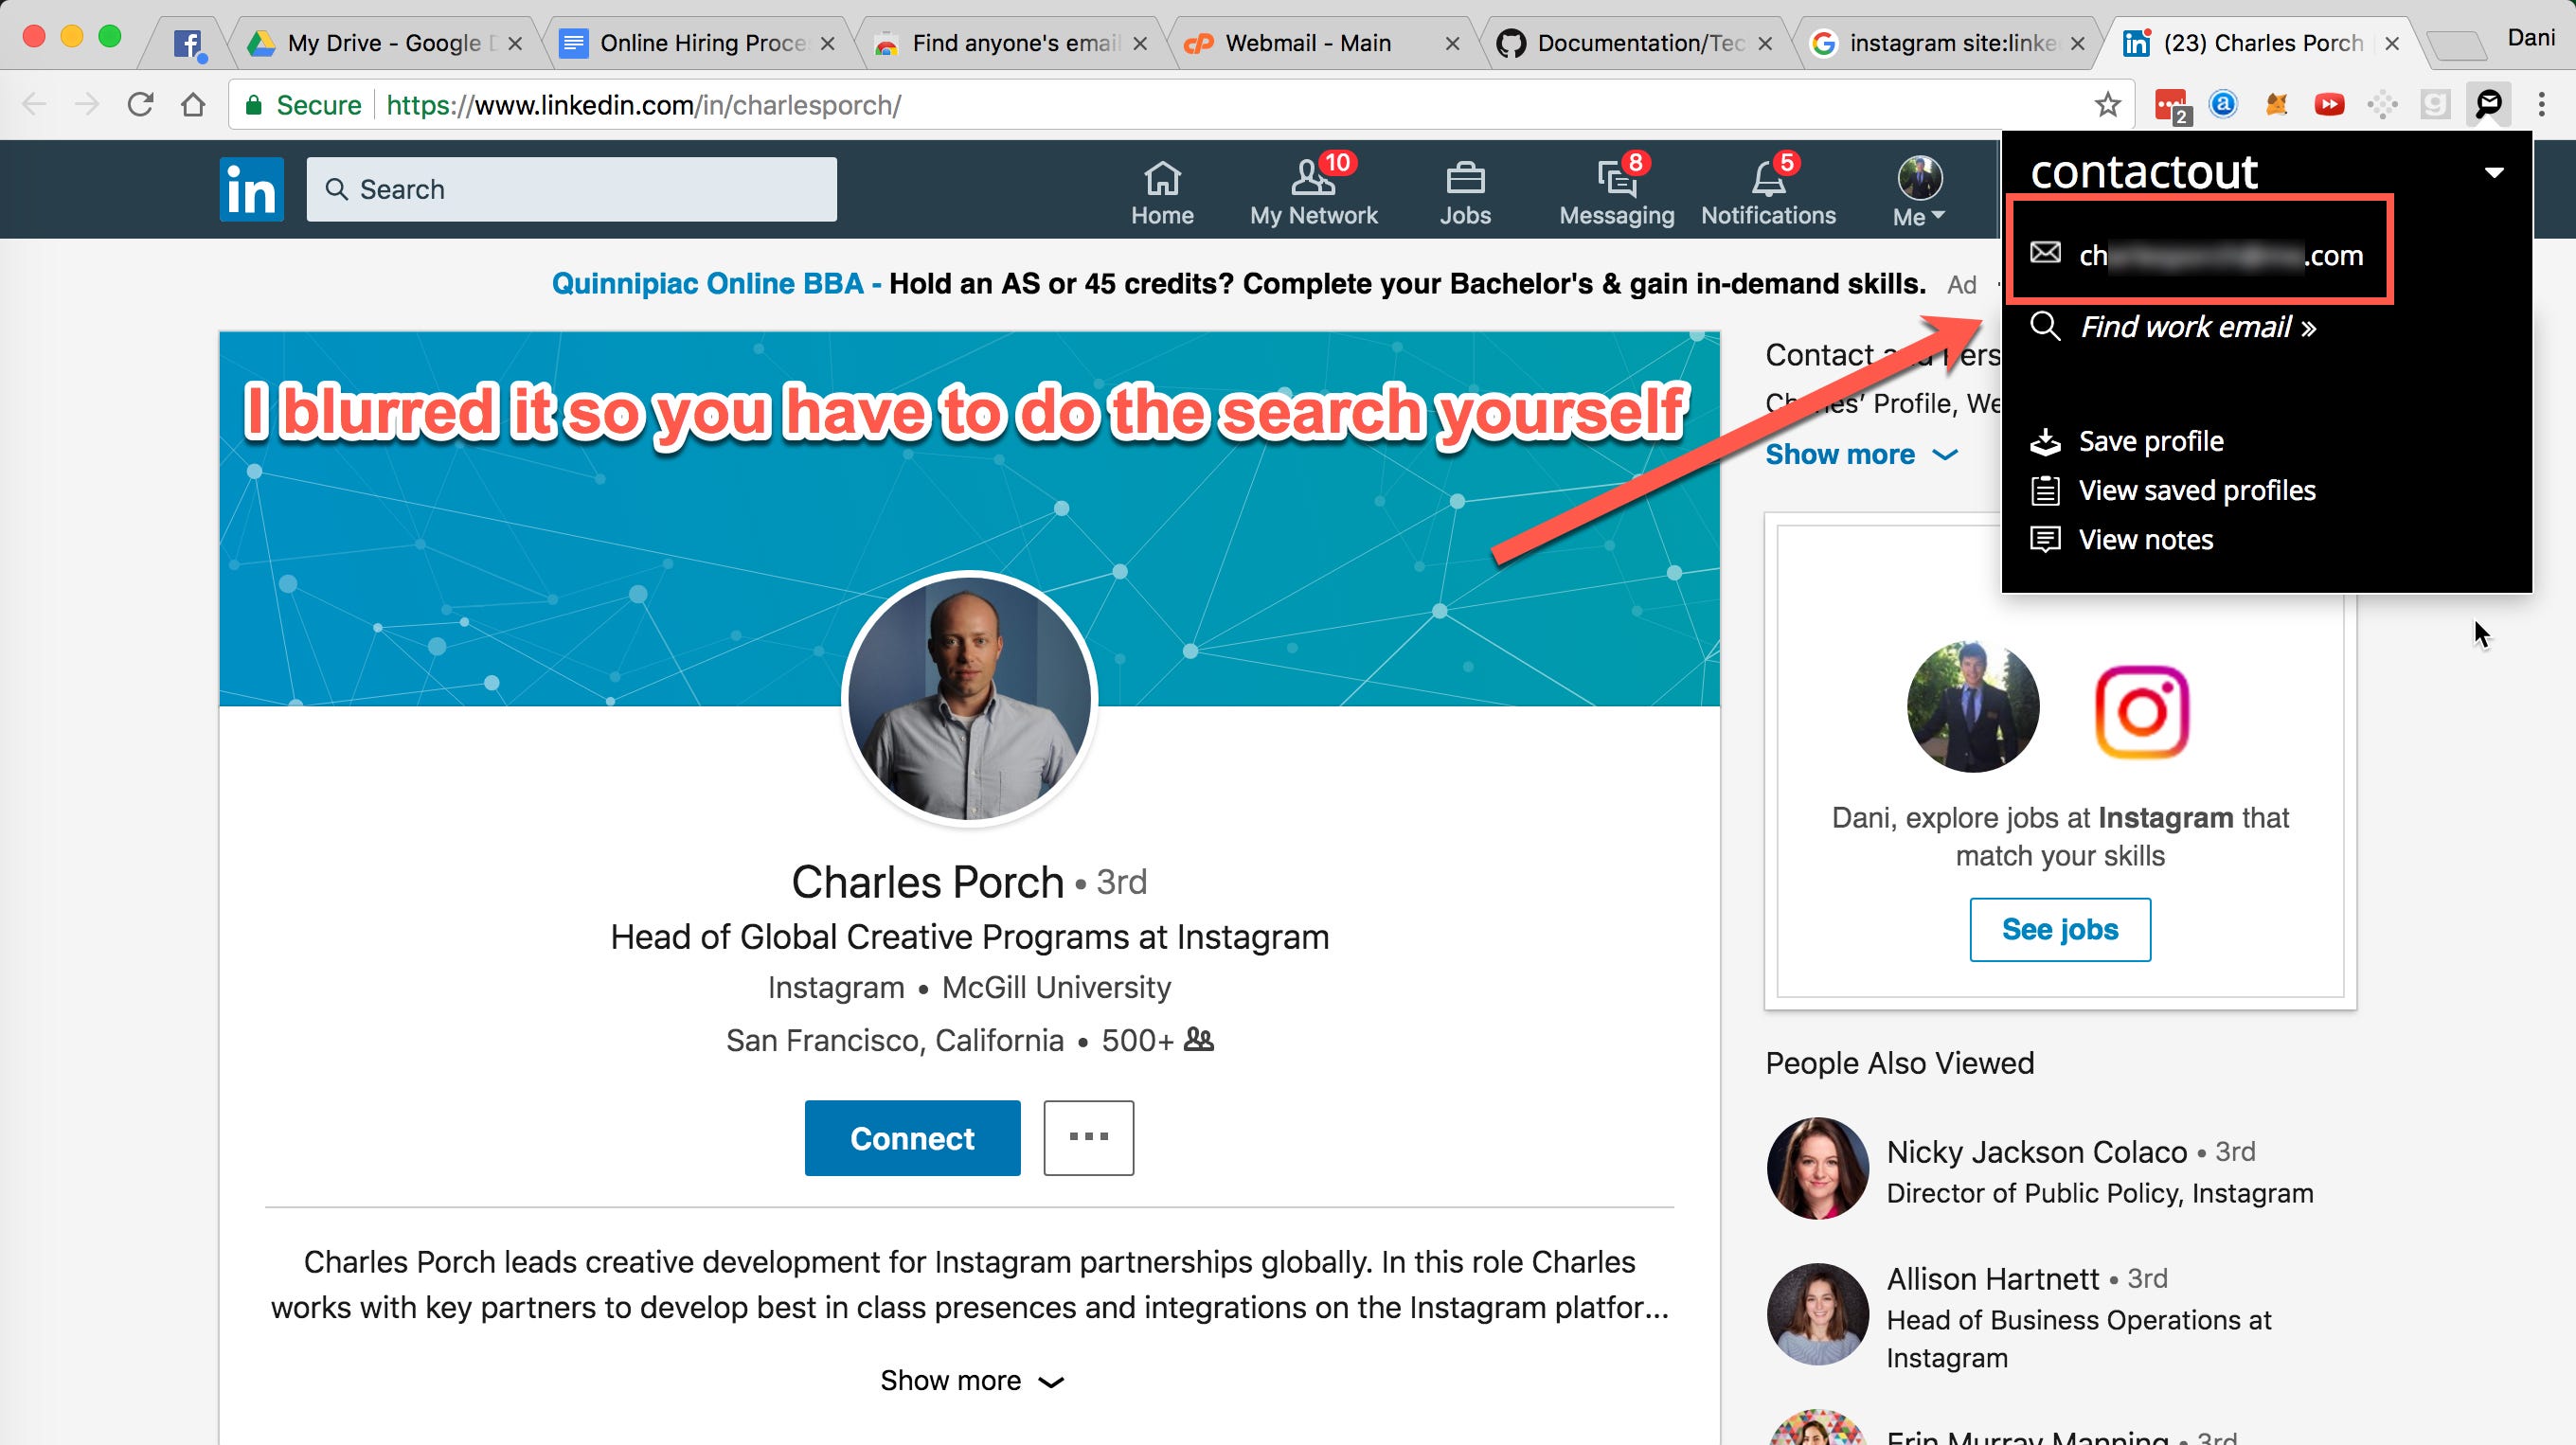Click Dani's photo in jobs card
Image resolution: width=2576 pixels, height=1445 pixels.
coord(1972,707)
